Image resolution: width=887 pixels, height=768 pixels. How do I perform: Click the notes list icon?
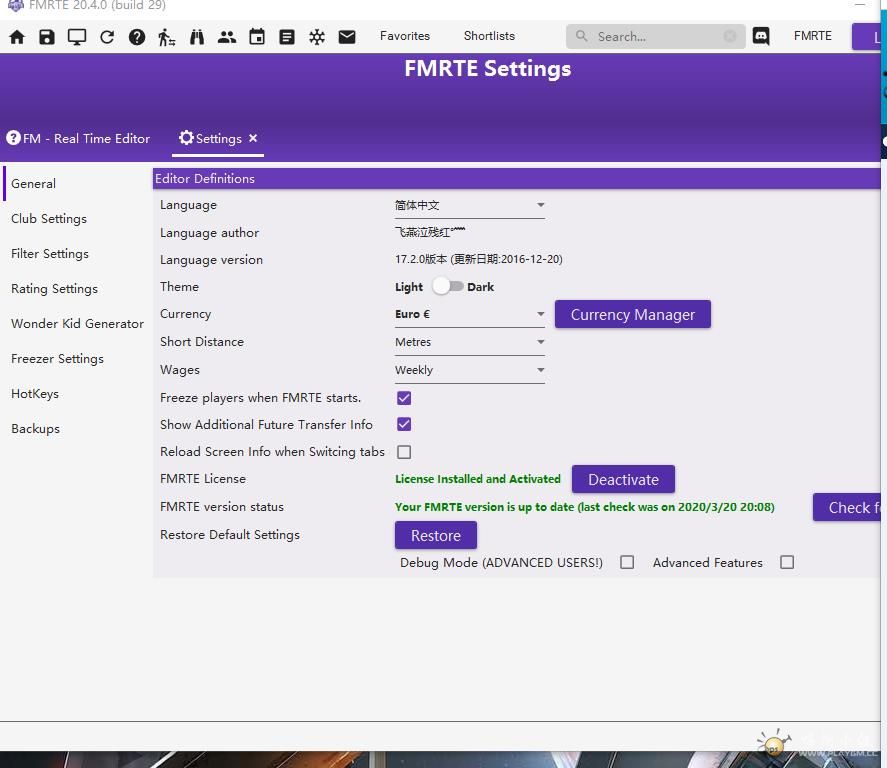tap(287, 37)
